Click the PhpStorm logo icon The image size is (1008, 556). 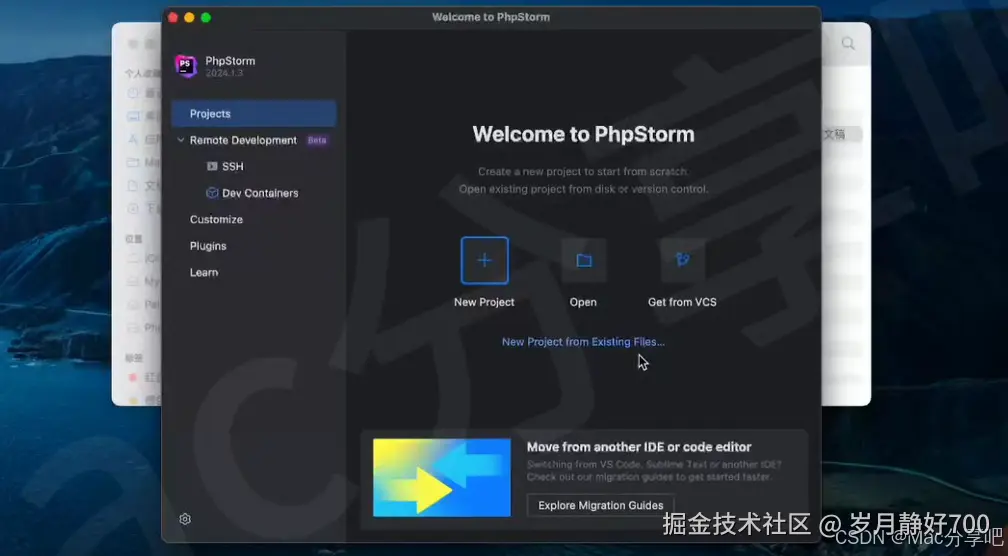coord(186,66)
